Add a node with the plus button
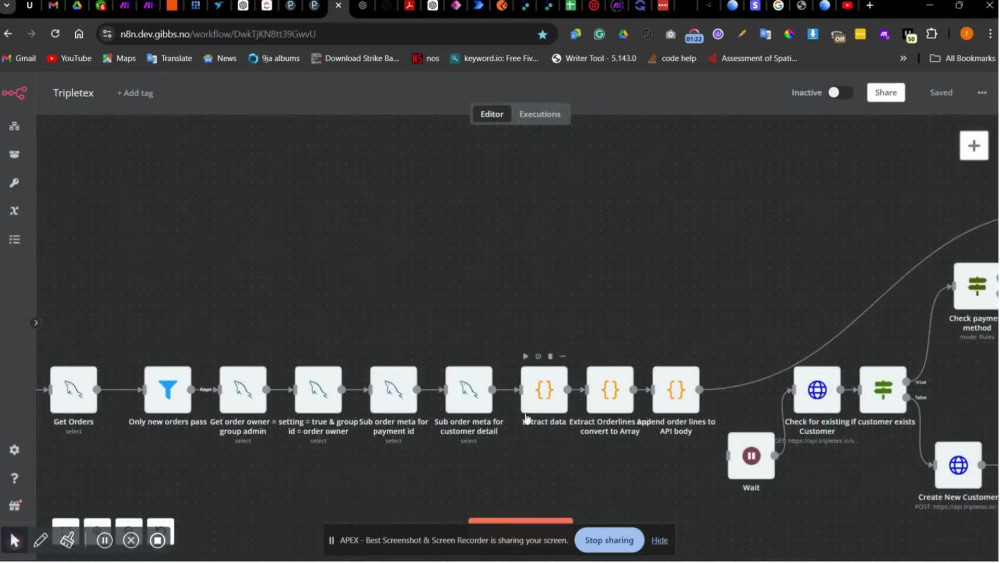 pyautogui.click(x=974, y=146)
